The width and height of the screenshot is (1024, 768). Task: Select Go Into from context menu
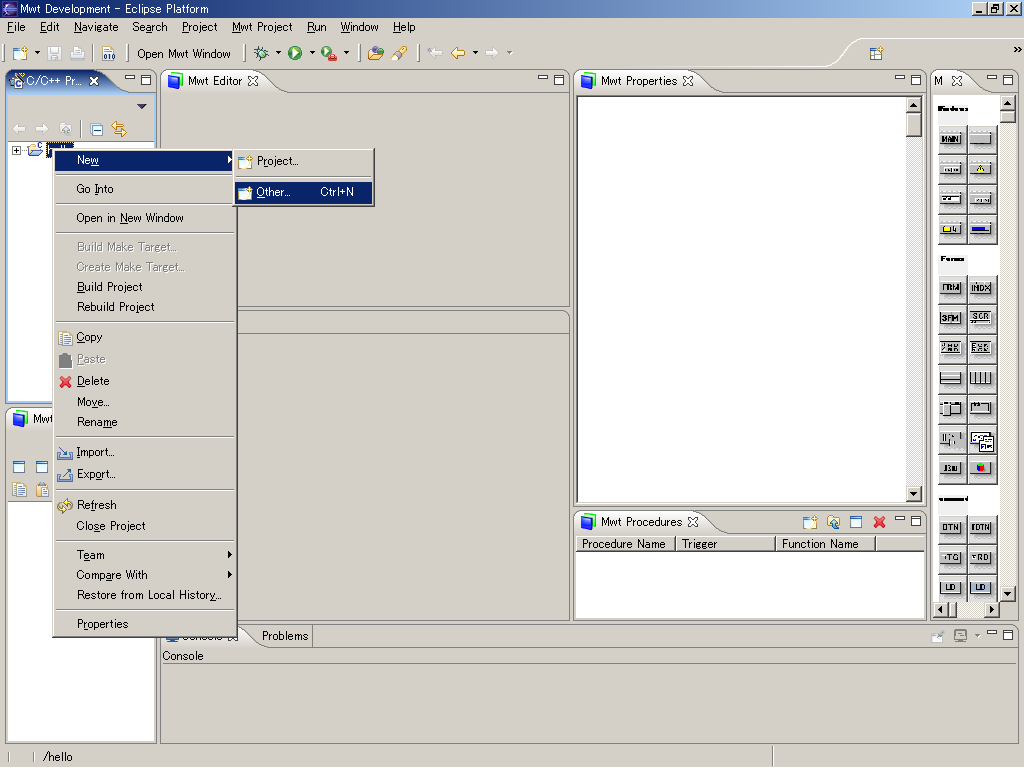click(144, 189)
